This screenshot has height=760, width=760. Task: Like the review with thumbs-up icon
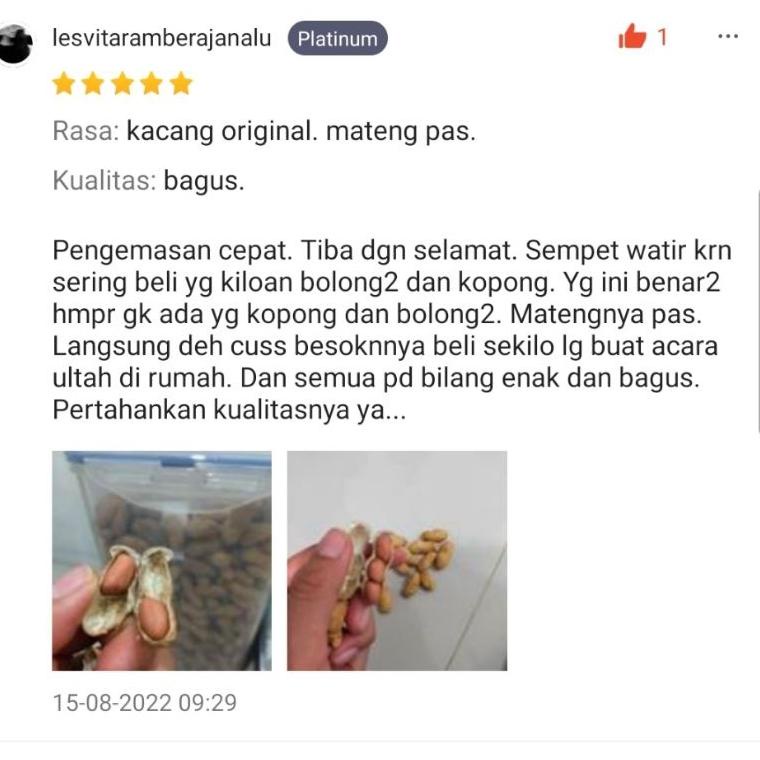pos(633,36)
